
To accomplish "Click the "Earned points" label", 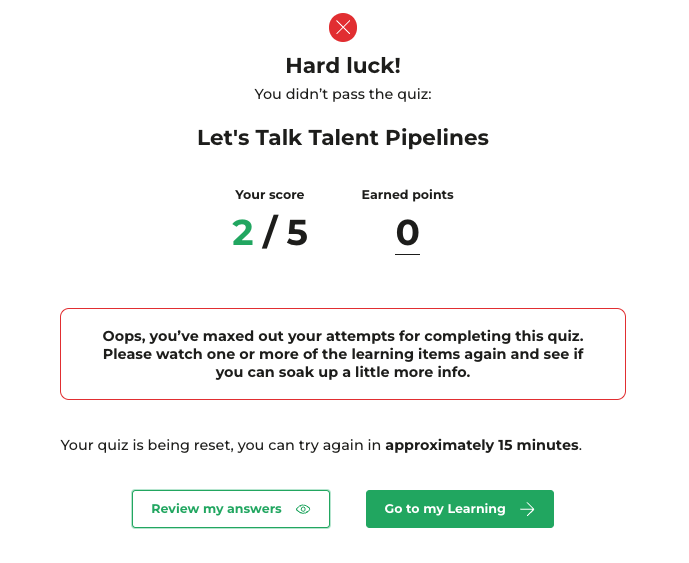I will [407, 195].
